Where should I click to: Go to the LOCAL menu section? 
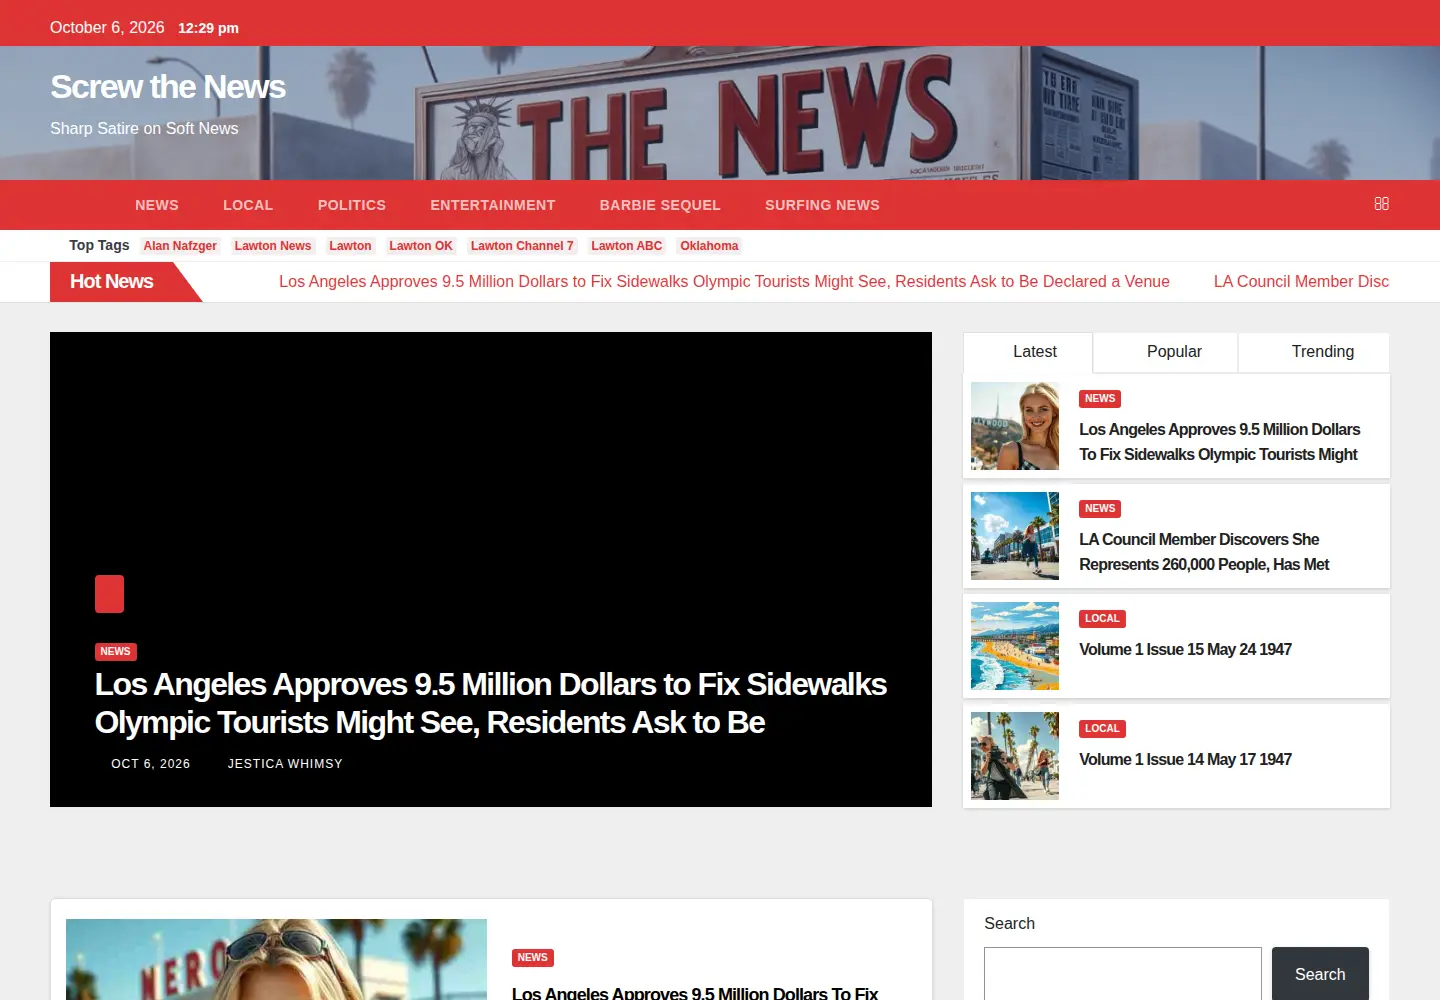point(248,205)
